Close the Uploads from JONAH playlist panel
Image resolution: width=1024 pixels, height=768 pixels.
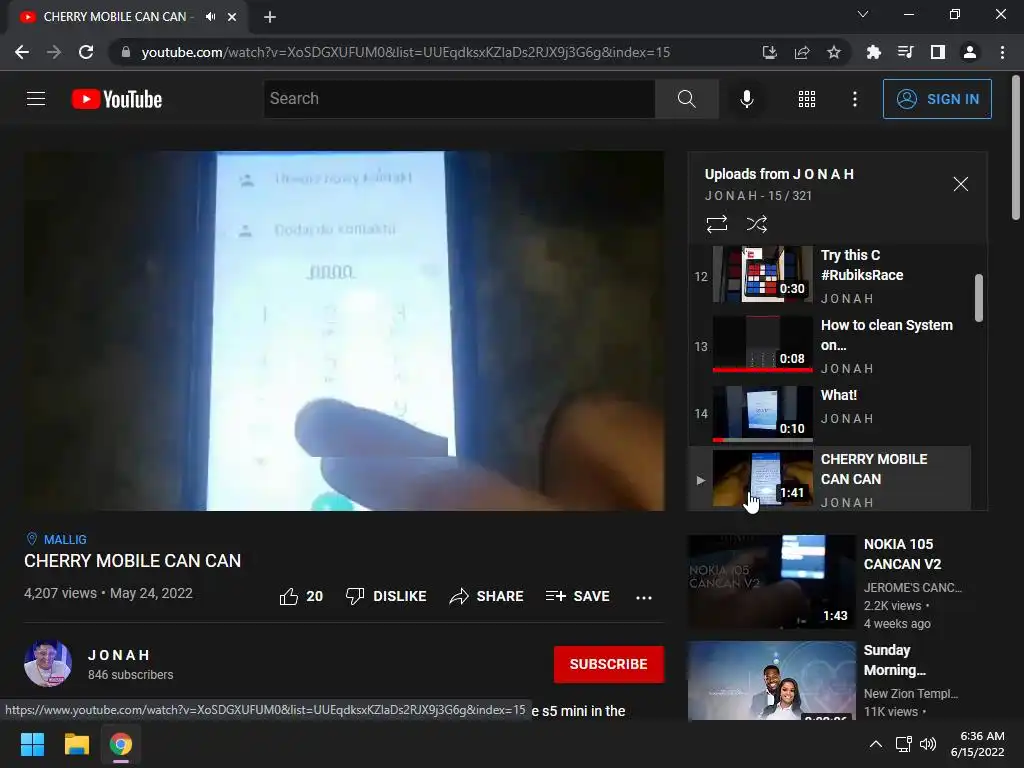click(960, 184)
